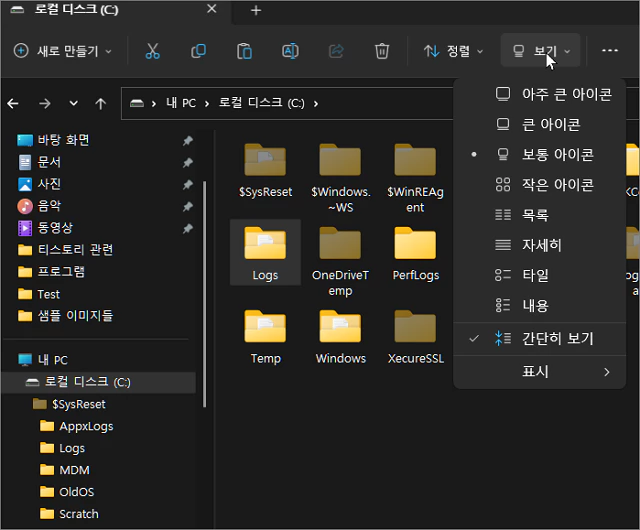640x530 pixels.
Task: Expand the 표시 submenu
Action: [540, 372]
